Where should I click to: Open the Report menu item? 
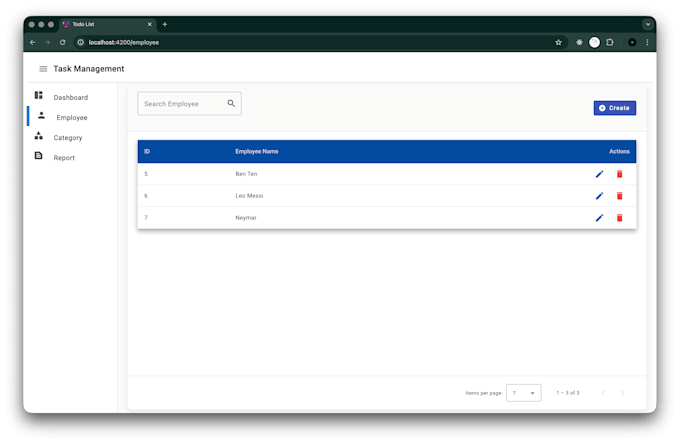tap(64, 158)
